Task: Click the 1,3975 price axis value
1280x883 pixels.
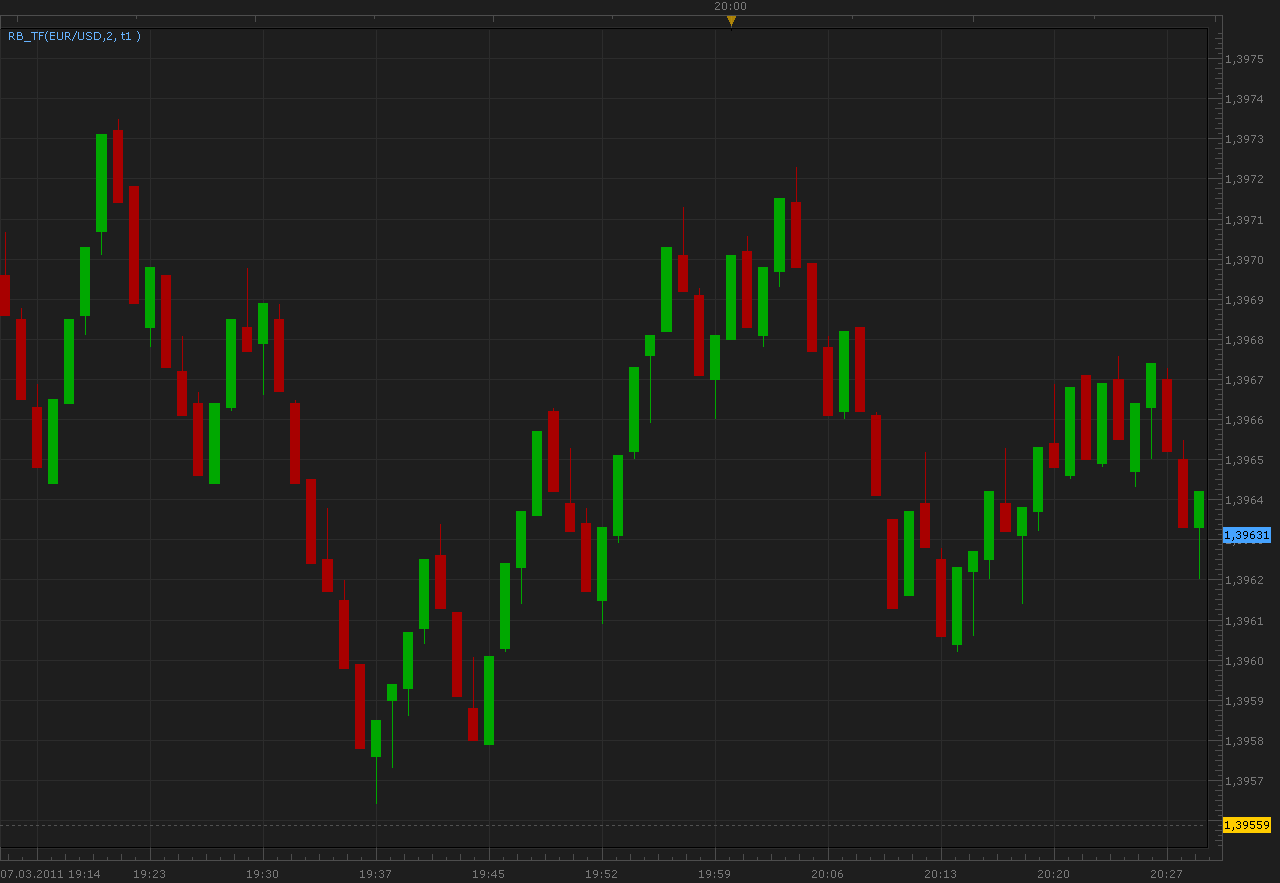Action: (x=1245, y=59)
